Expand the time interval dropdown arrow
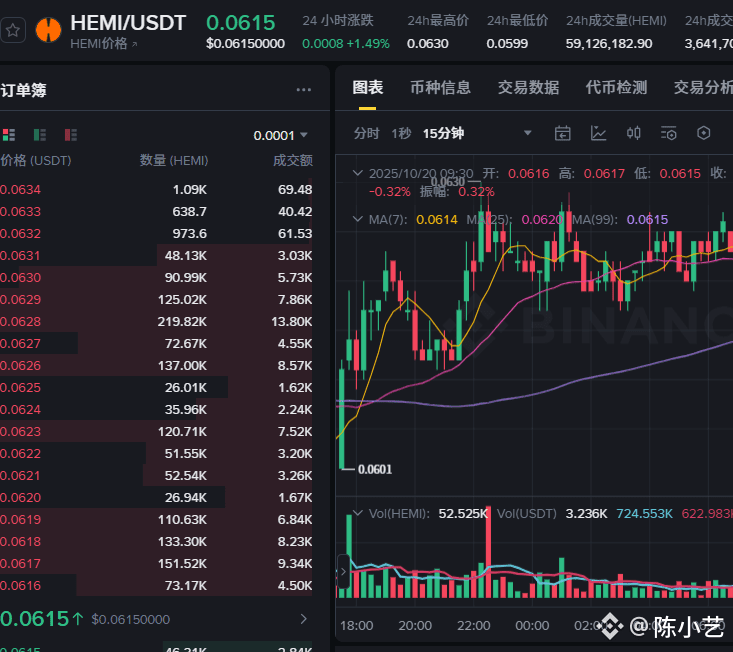Screen dimensions: 733x652 [x=528, y=133]
